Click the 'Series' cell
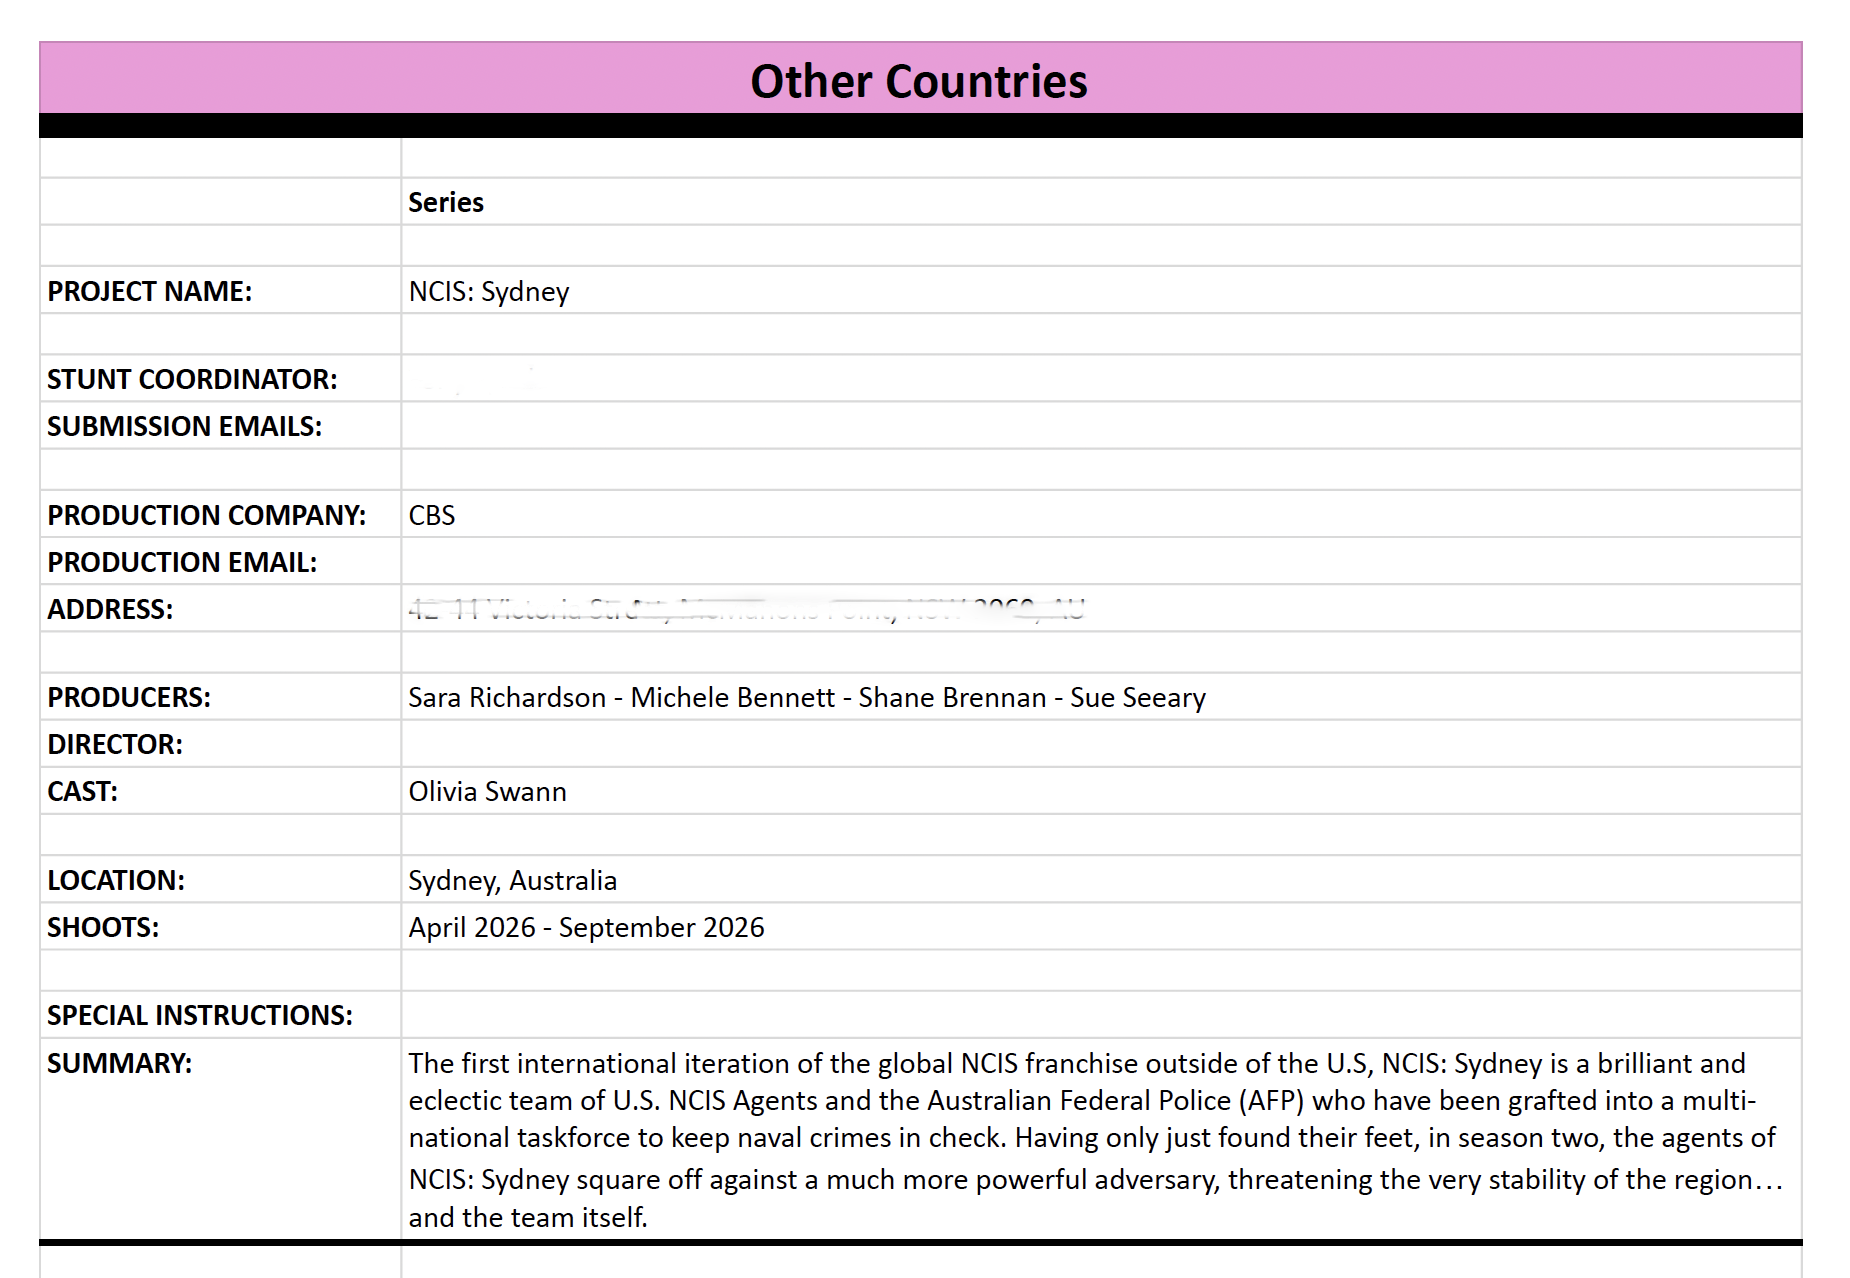Screen dimensions: 1850x1278 coord(1101,202)
